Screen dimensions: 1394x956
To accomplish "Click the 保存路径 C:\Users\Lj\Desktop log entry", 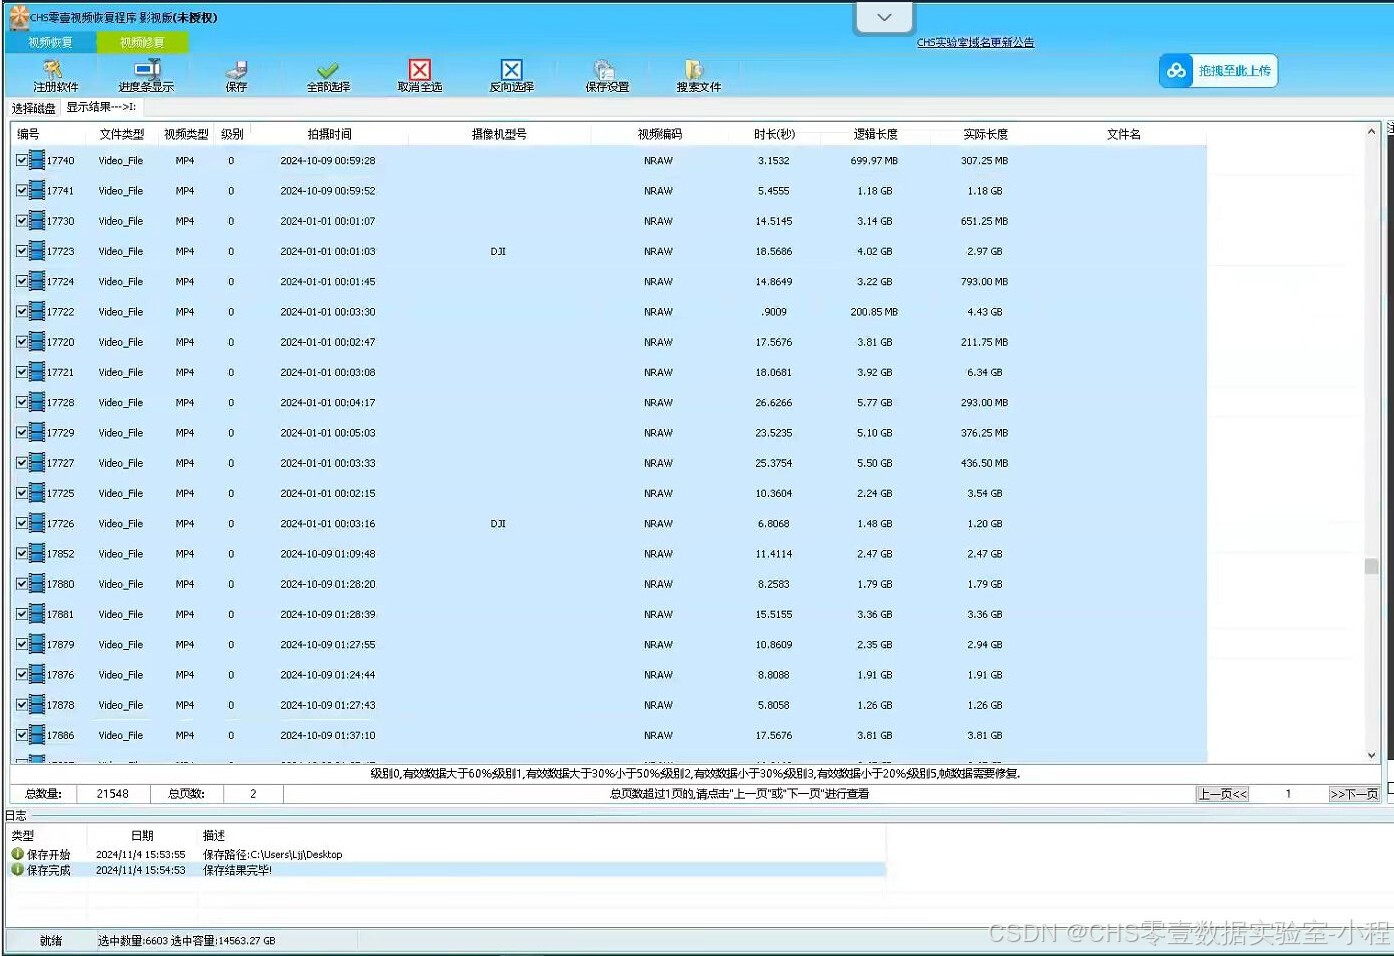I will tap(272, 854).
